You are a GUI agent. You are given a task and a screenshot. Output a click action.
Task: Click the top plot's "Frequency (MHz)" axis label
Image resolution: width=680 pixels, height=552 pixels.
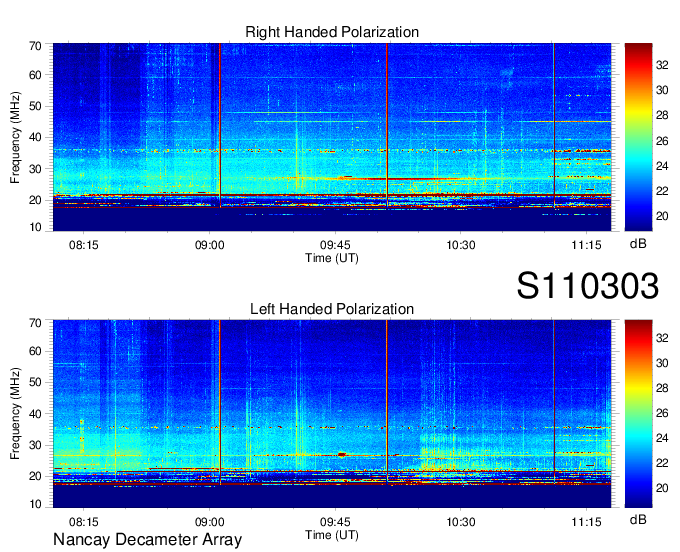[15, 137]
